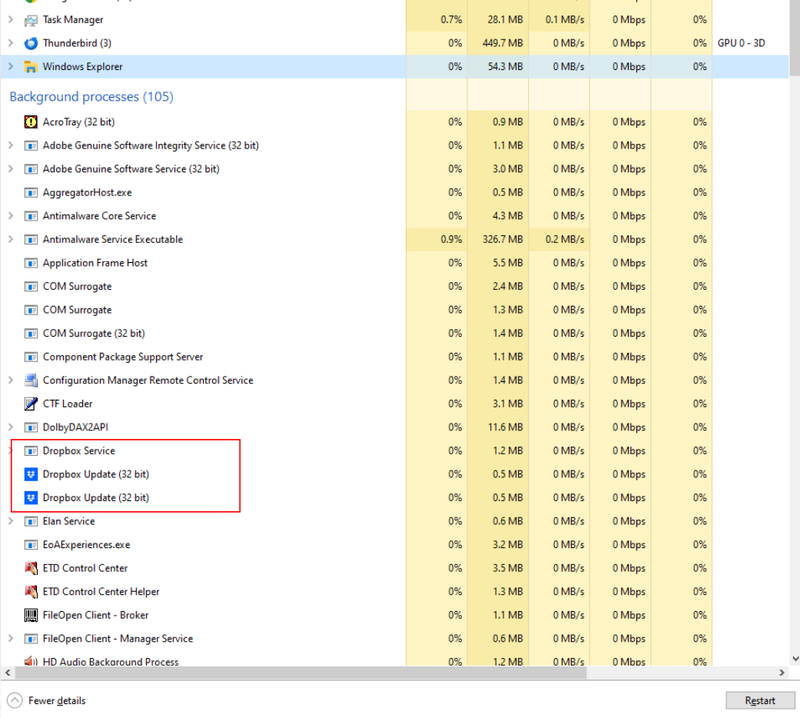Image resolution: width=800 pixels, height=718 pixels.
Task: Click the Component Package Support Server icon
Action: tap(31, 357)
